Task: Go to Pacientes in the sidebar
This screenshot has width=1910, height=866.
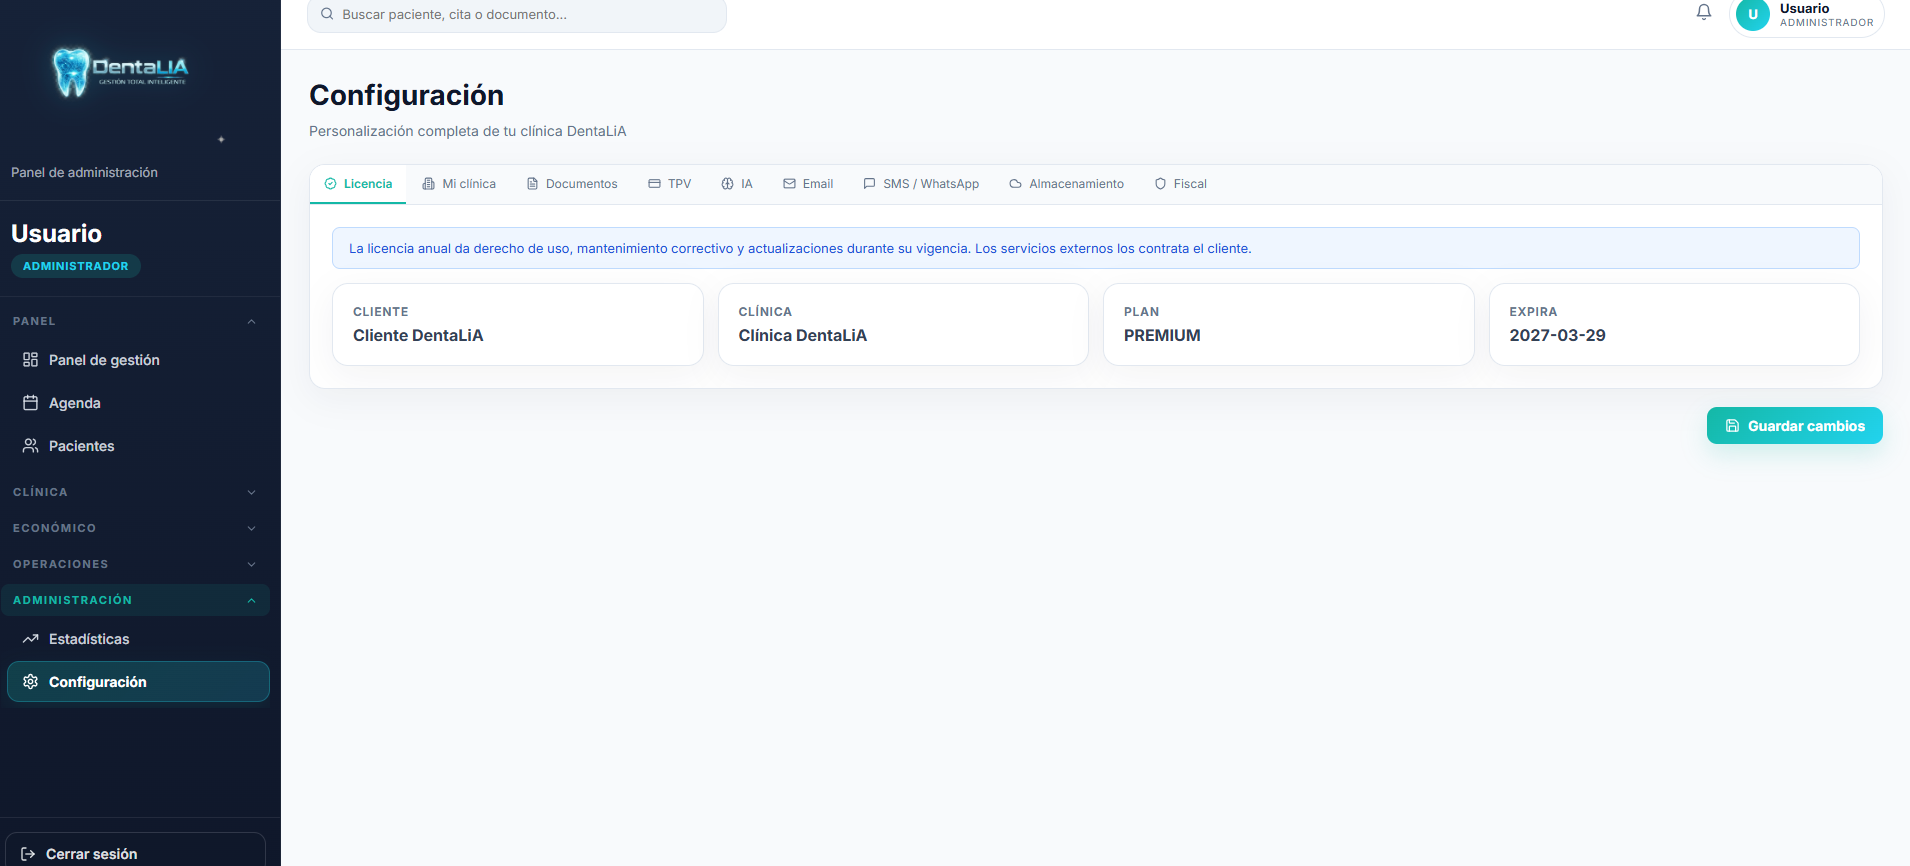Action: point(81,446)
